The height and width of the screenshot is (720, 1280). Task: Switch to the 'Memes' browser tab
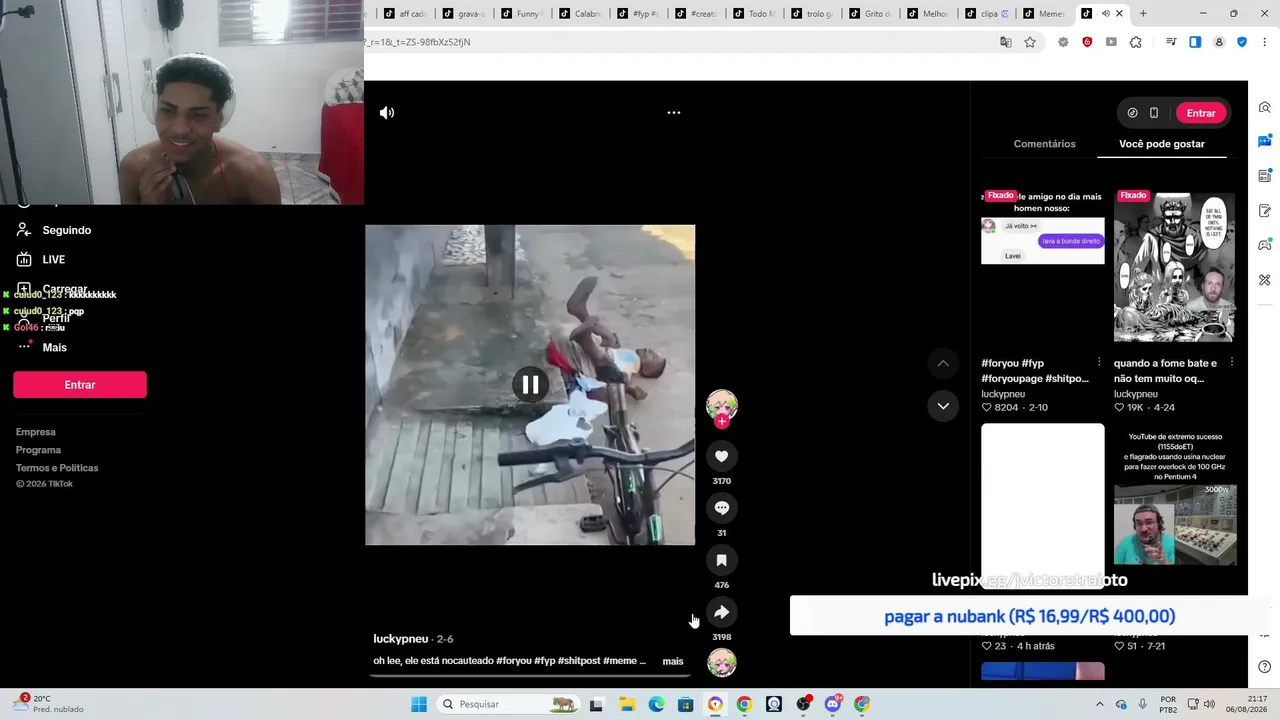click(1043, 14)
